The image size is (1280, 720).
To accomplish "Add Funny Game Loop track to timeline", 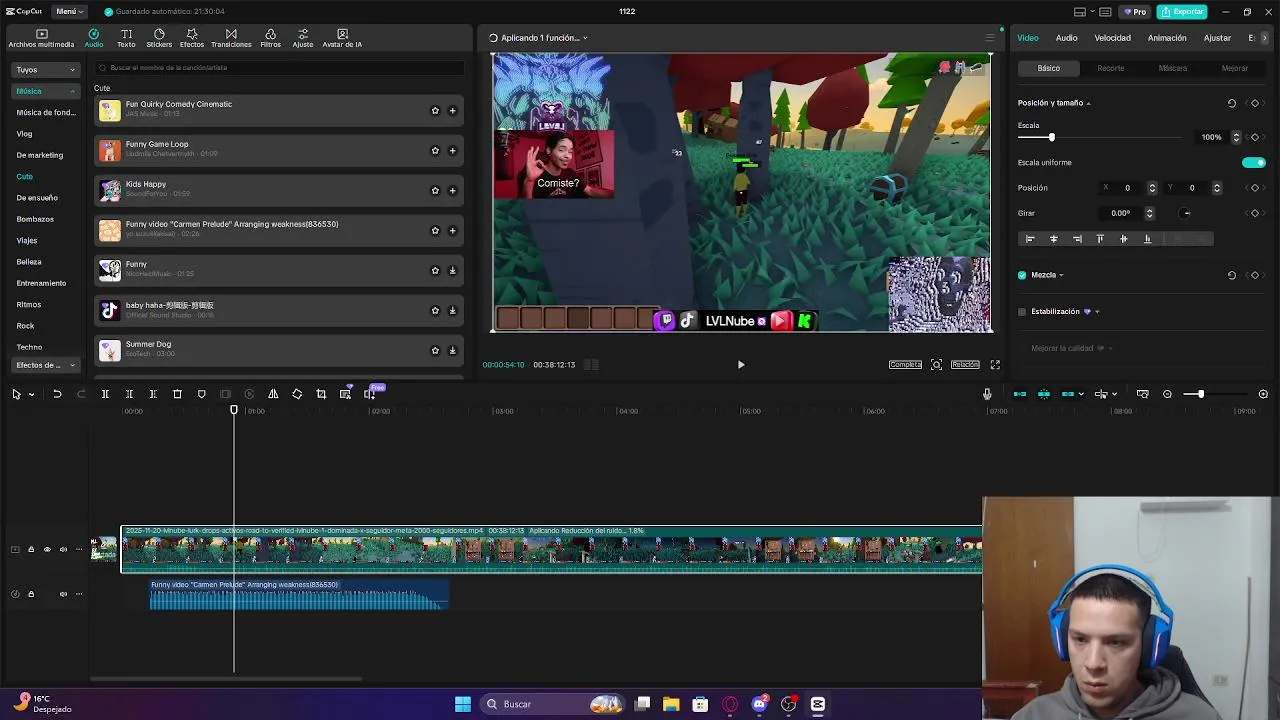I will (x=452, y=150).
